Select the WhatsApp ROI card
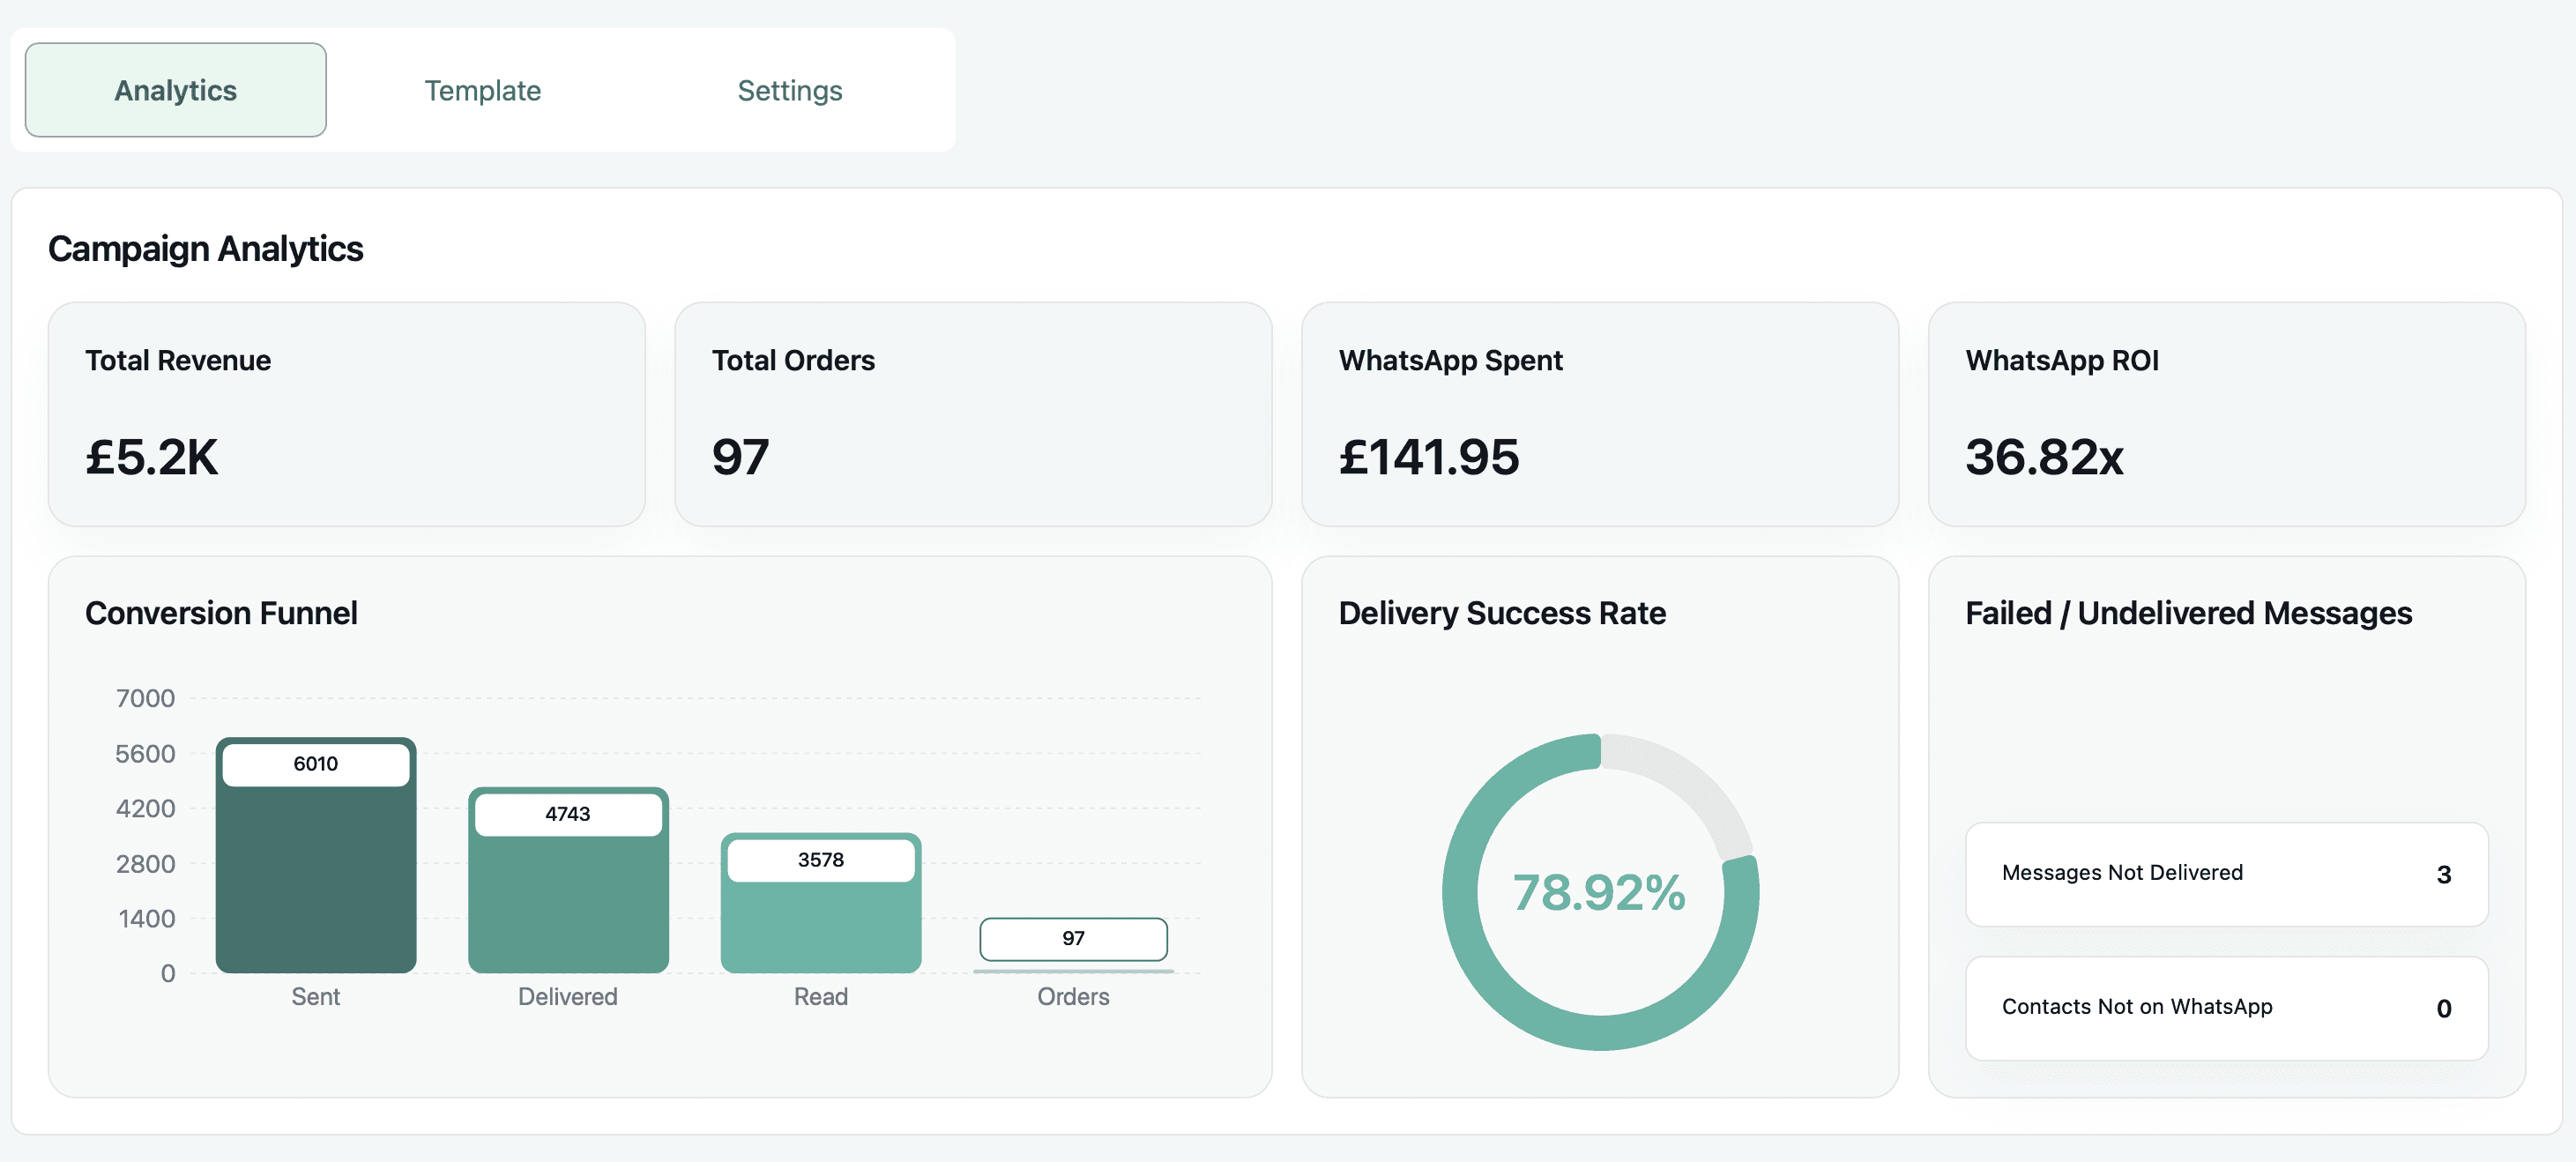Image resolution: width=2576 pixels, height=1162 pixels. coord(2225,414)
